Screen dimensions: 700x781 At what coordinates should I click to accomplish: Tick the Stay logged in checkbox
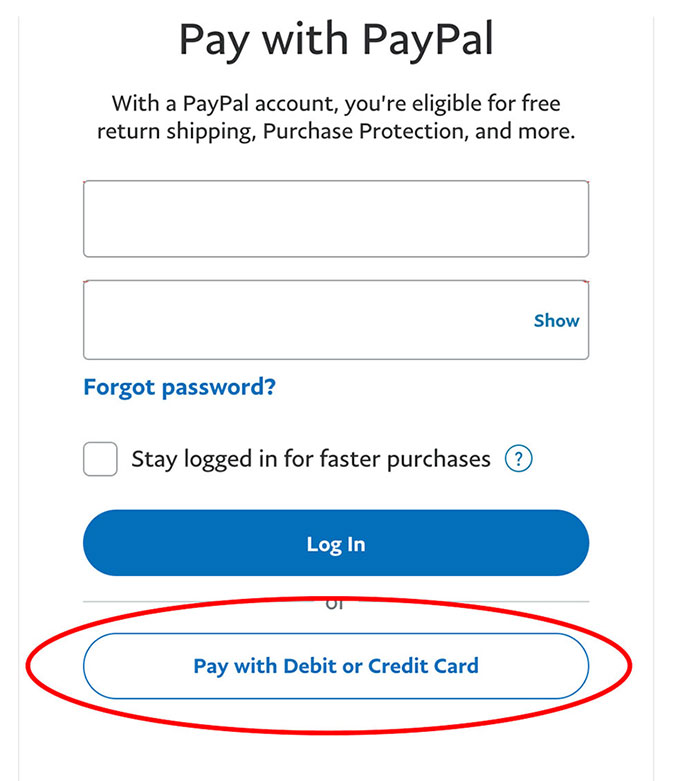coord(100,460)
